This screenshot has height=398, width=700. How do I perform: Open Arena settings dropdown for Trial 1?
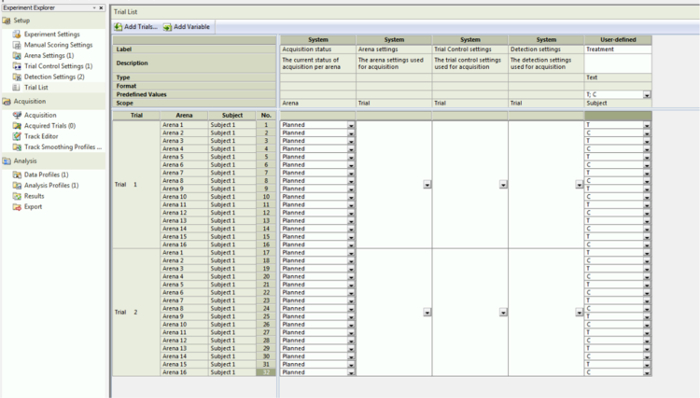pyautogui.click(x=427, y=185)
